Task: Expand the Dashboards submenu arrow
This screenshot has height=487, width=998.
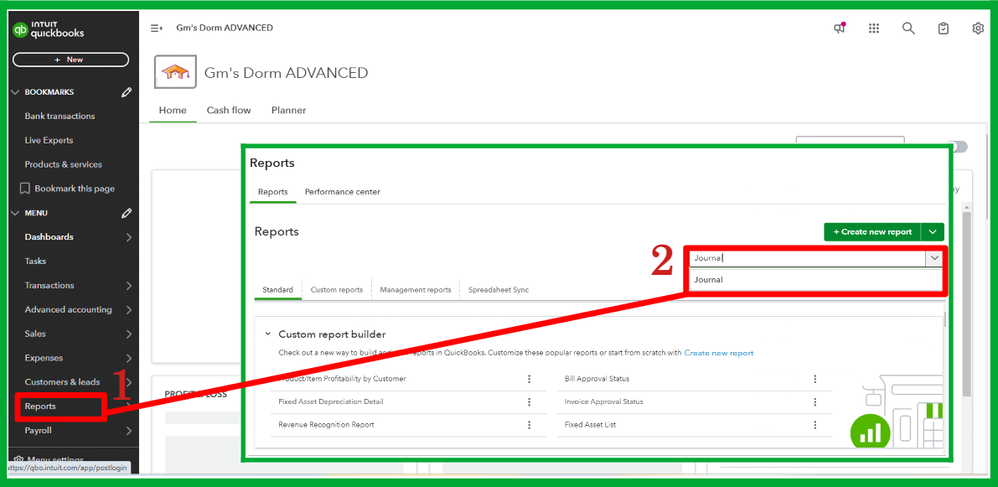Action: tap(129, 237)
